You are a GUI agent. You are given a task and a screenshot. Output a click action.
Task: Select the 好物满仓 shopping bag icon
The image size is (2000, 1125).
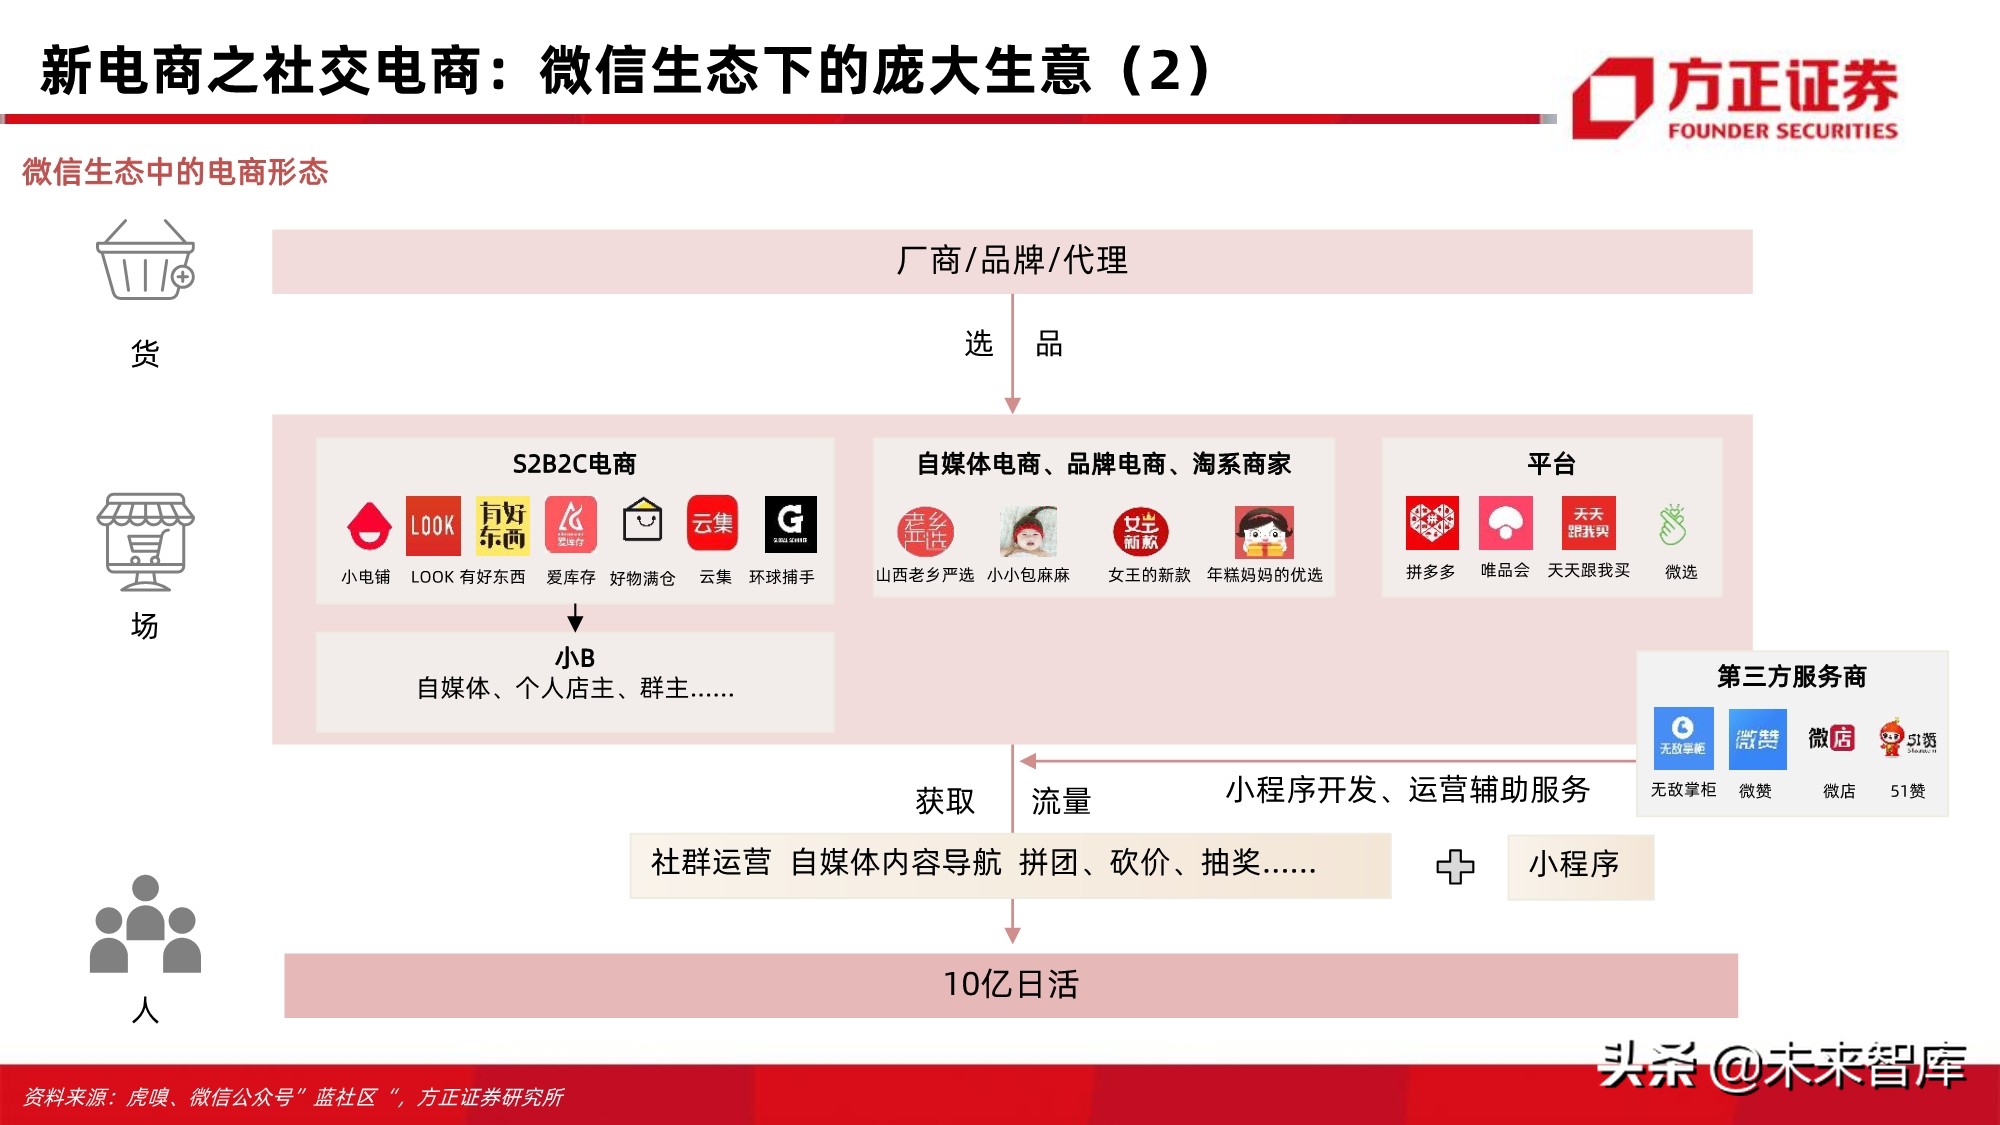pyautogui.click(x=642, y=520)
